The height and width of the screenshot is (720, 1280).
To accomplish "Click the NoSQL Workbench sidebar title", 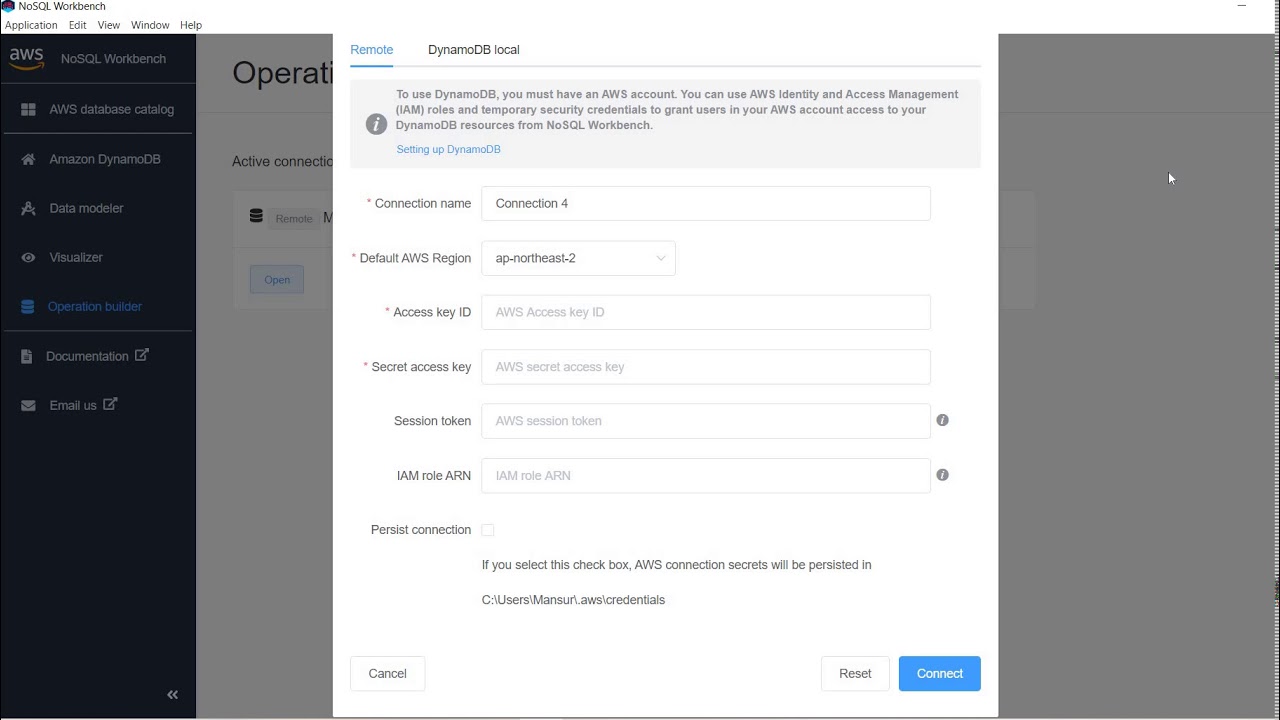I will [113, 59].
